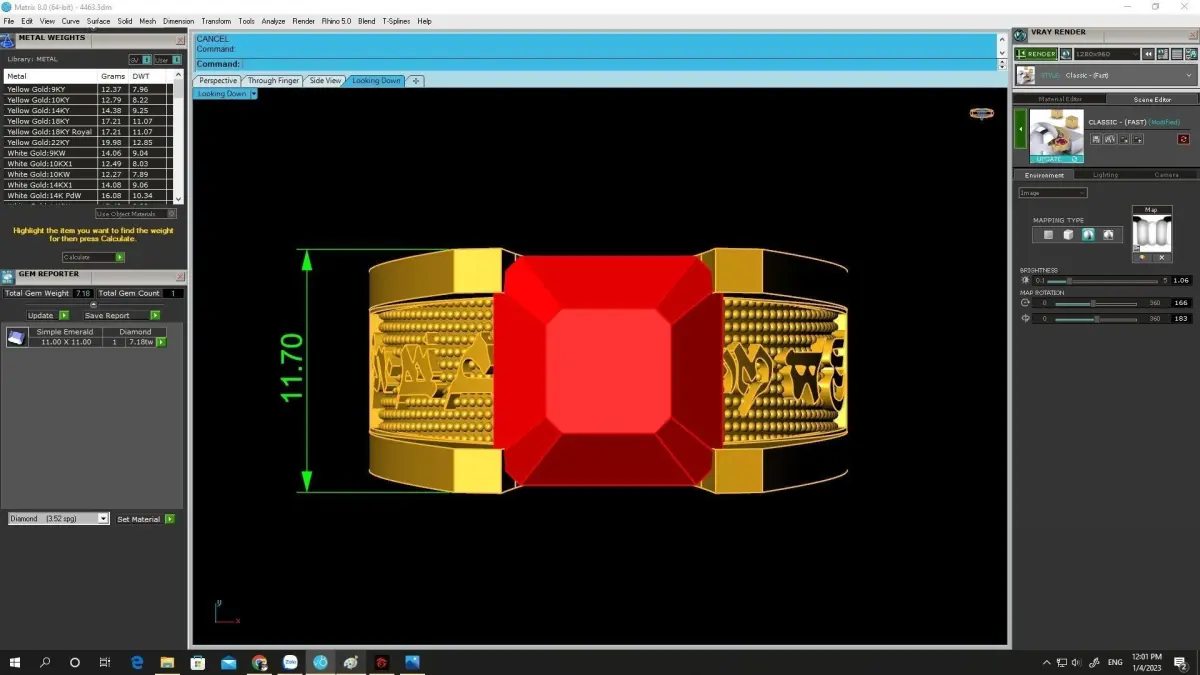Open the Looking Down viewport label dropdown
This screenshot has width=1200, height=675.
[x=254, y=94]
